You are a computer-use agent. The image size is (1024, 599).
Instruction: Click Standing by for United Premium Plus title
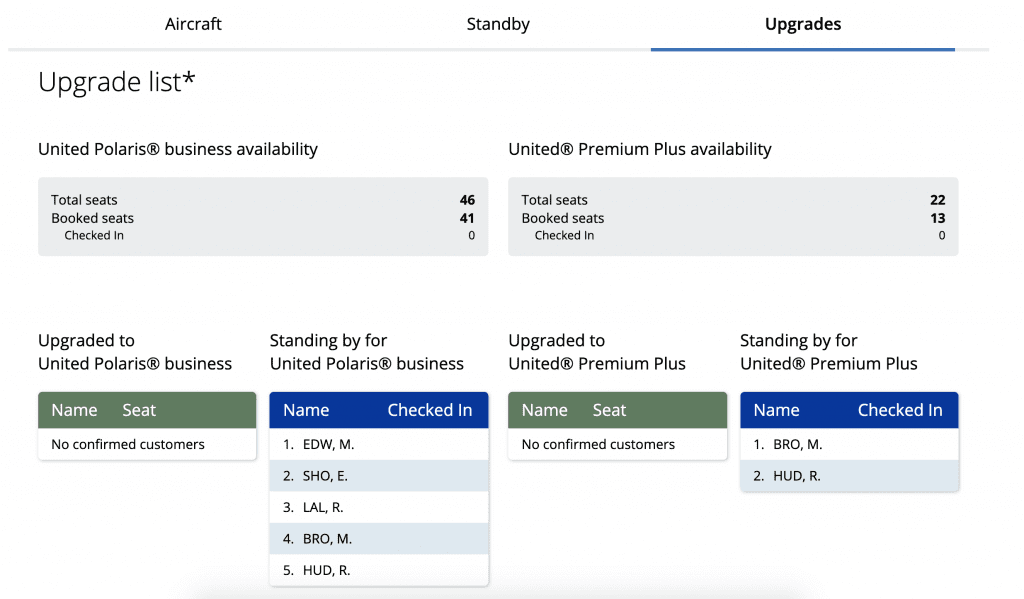coord(829,352)
